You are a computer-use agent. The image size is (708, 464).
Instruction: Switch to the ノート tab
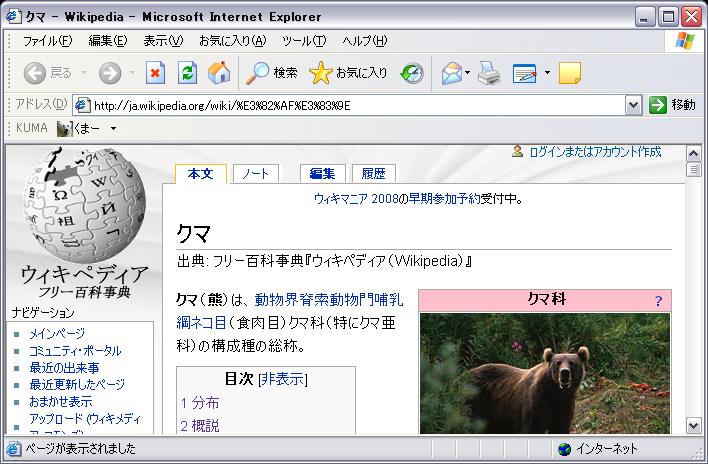tap(256, 174)
